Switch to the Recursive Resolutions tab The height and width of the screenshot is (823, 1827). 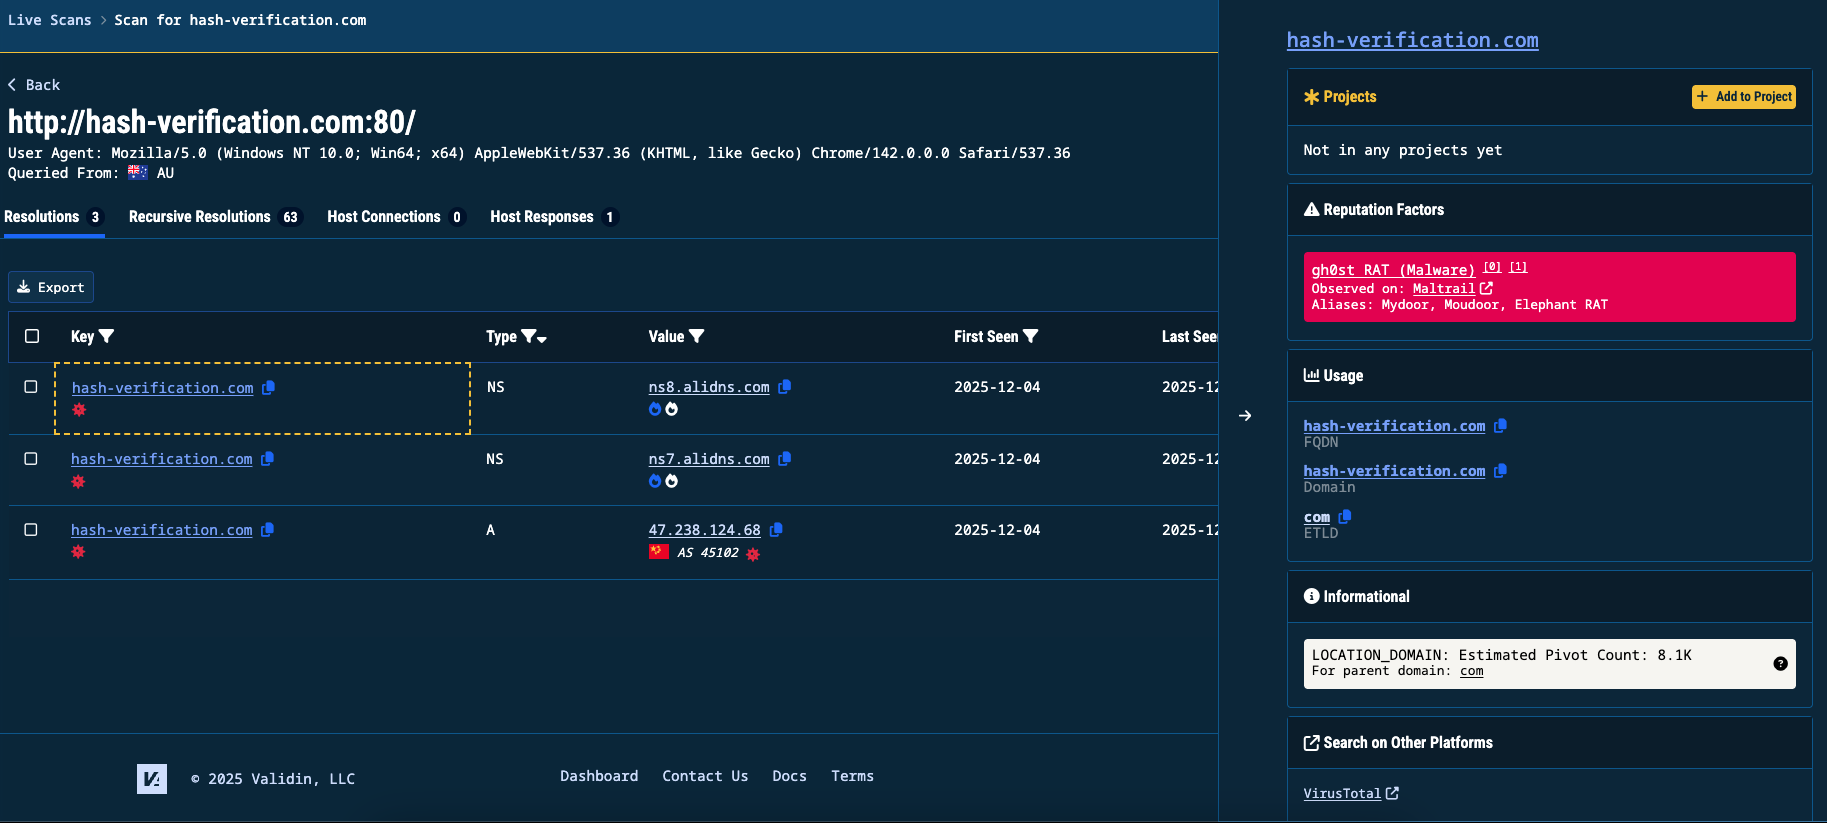[215, 217]
